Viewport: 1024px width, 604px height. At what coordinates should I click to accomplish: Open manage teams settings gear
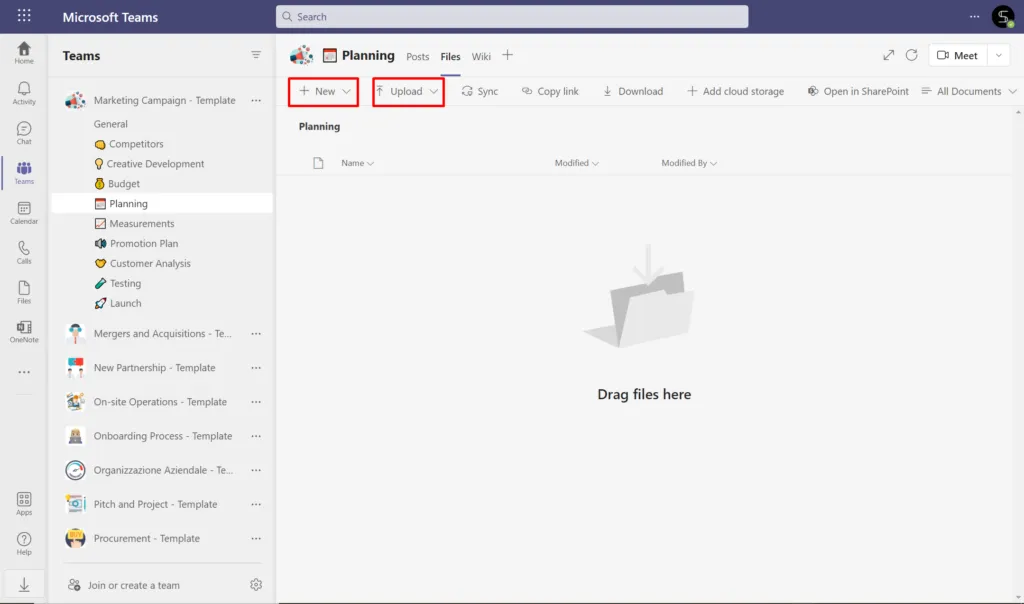256,584
